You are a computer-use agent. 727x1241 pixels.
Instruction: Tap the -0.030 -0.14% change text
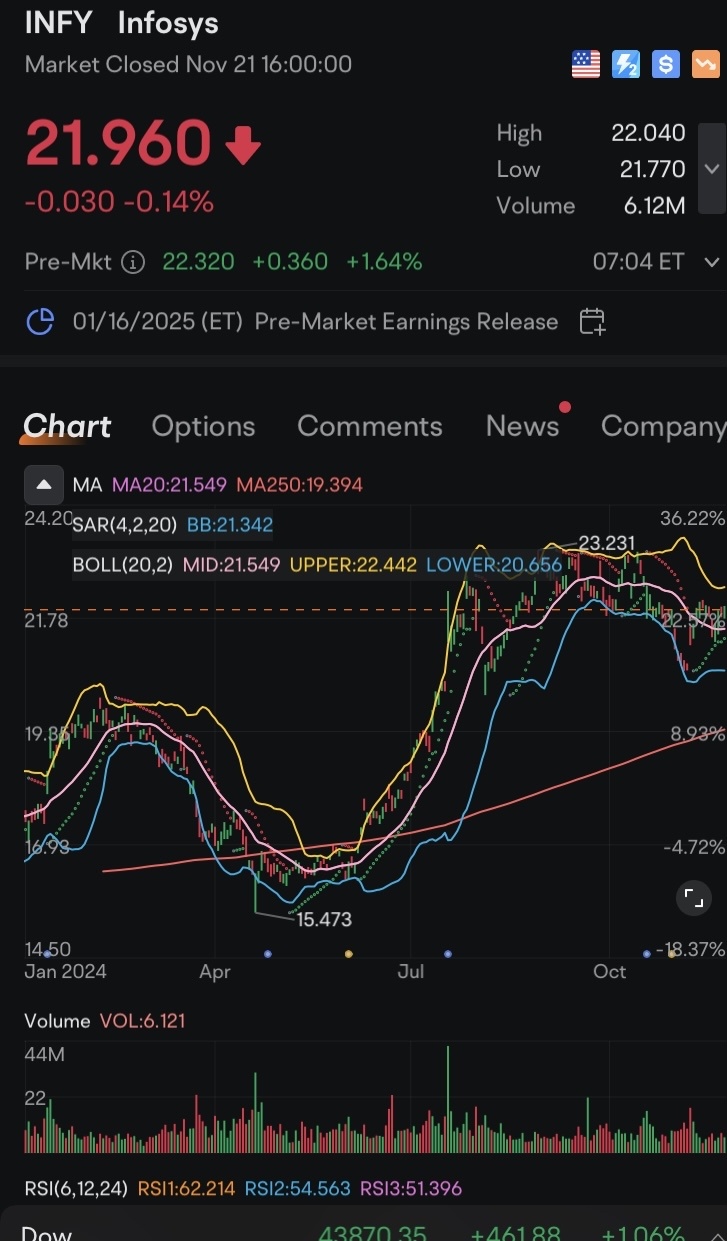(119, 203)
